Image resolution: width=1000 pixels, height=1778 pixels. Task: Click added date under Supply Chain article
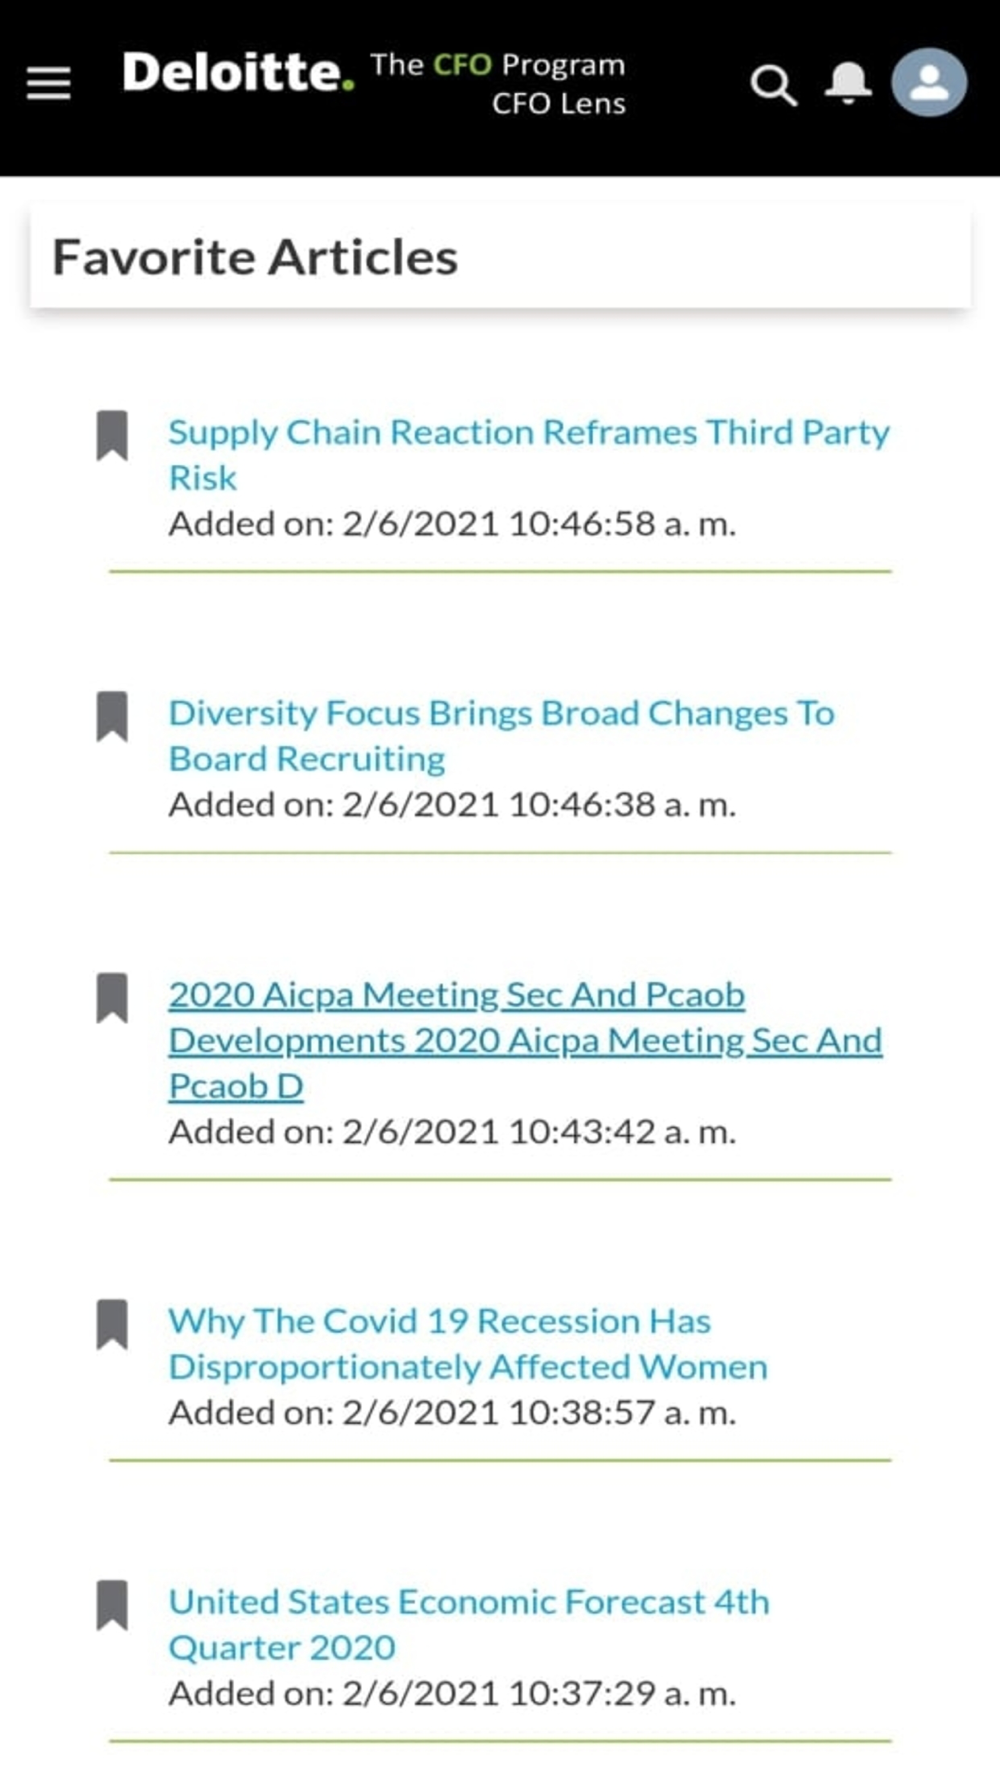(452, 524)
